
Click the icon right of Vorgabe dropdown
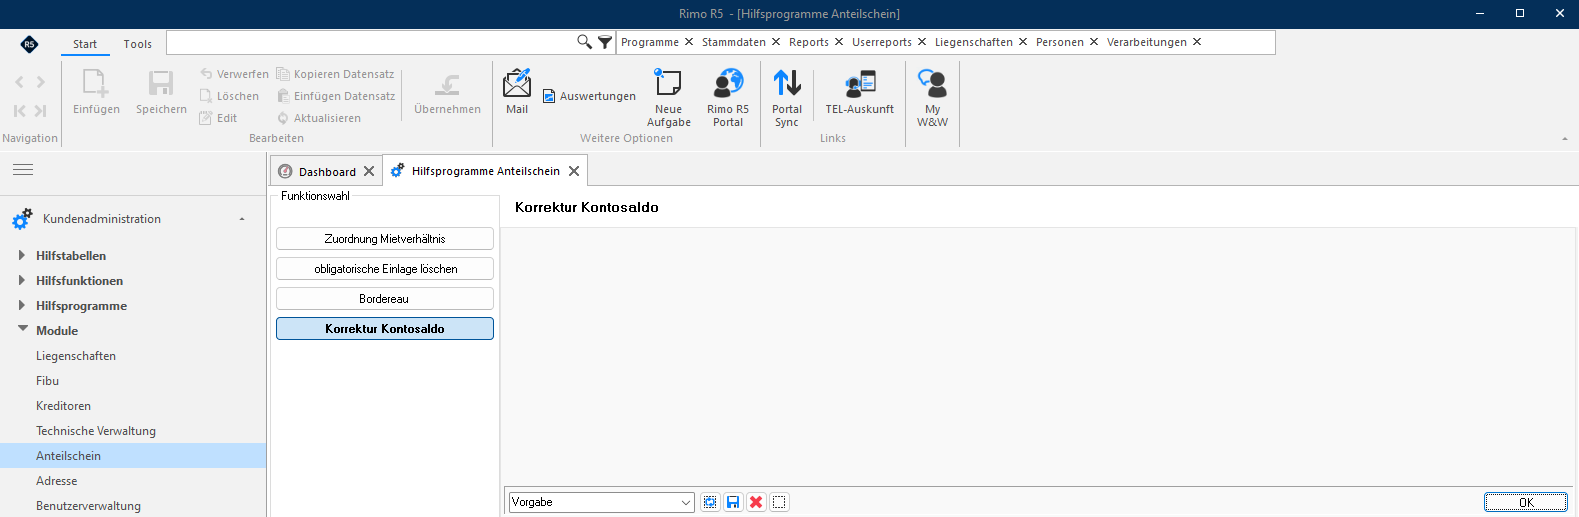[710, 502]
